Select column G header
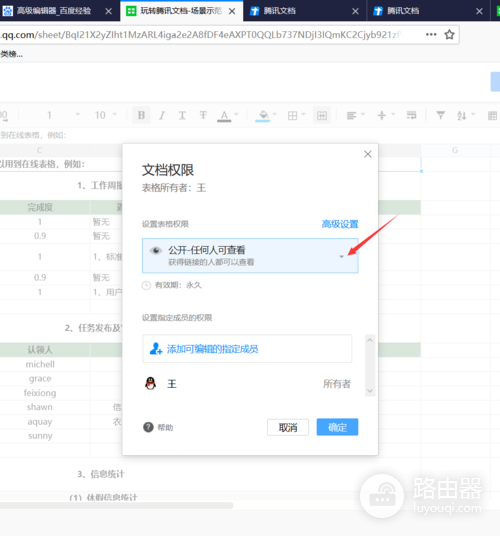Viewport: 500px width, 536px height. (x=455, y=150)
